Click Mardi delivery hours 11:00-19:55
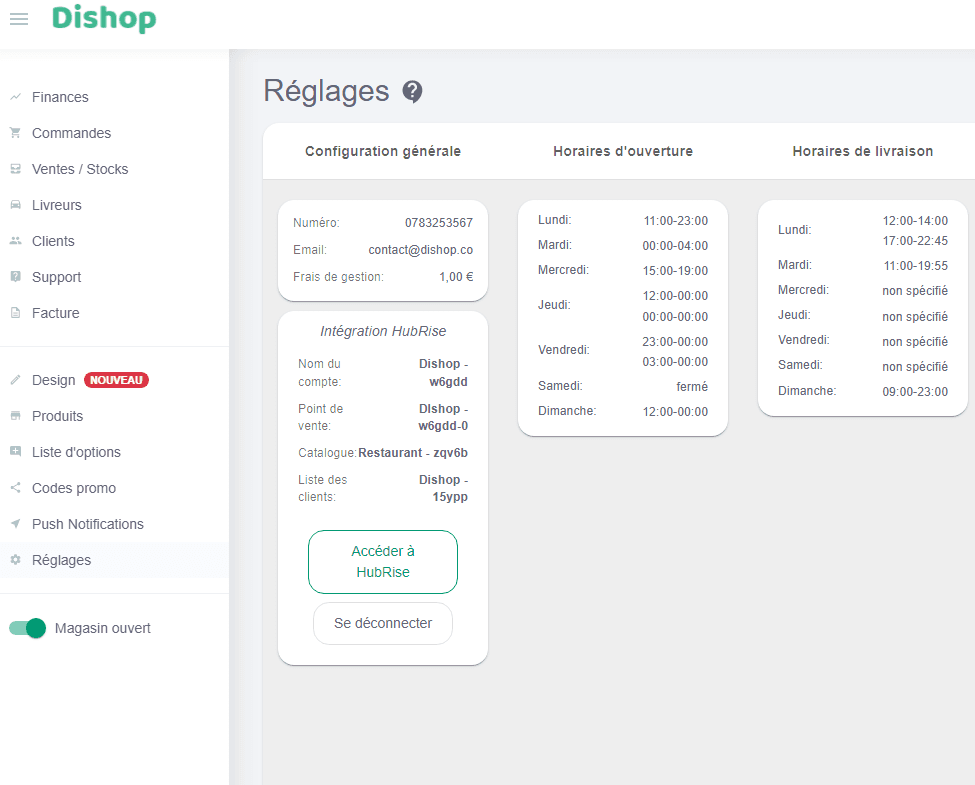 coord(916,266)
